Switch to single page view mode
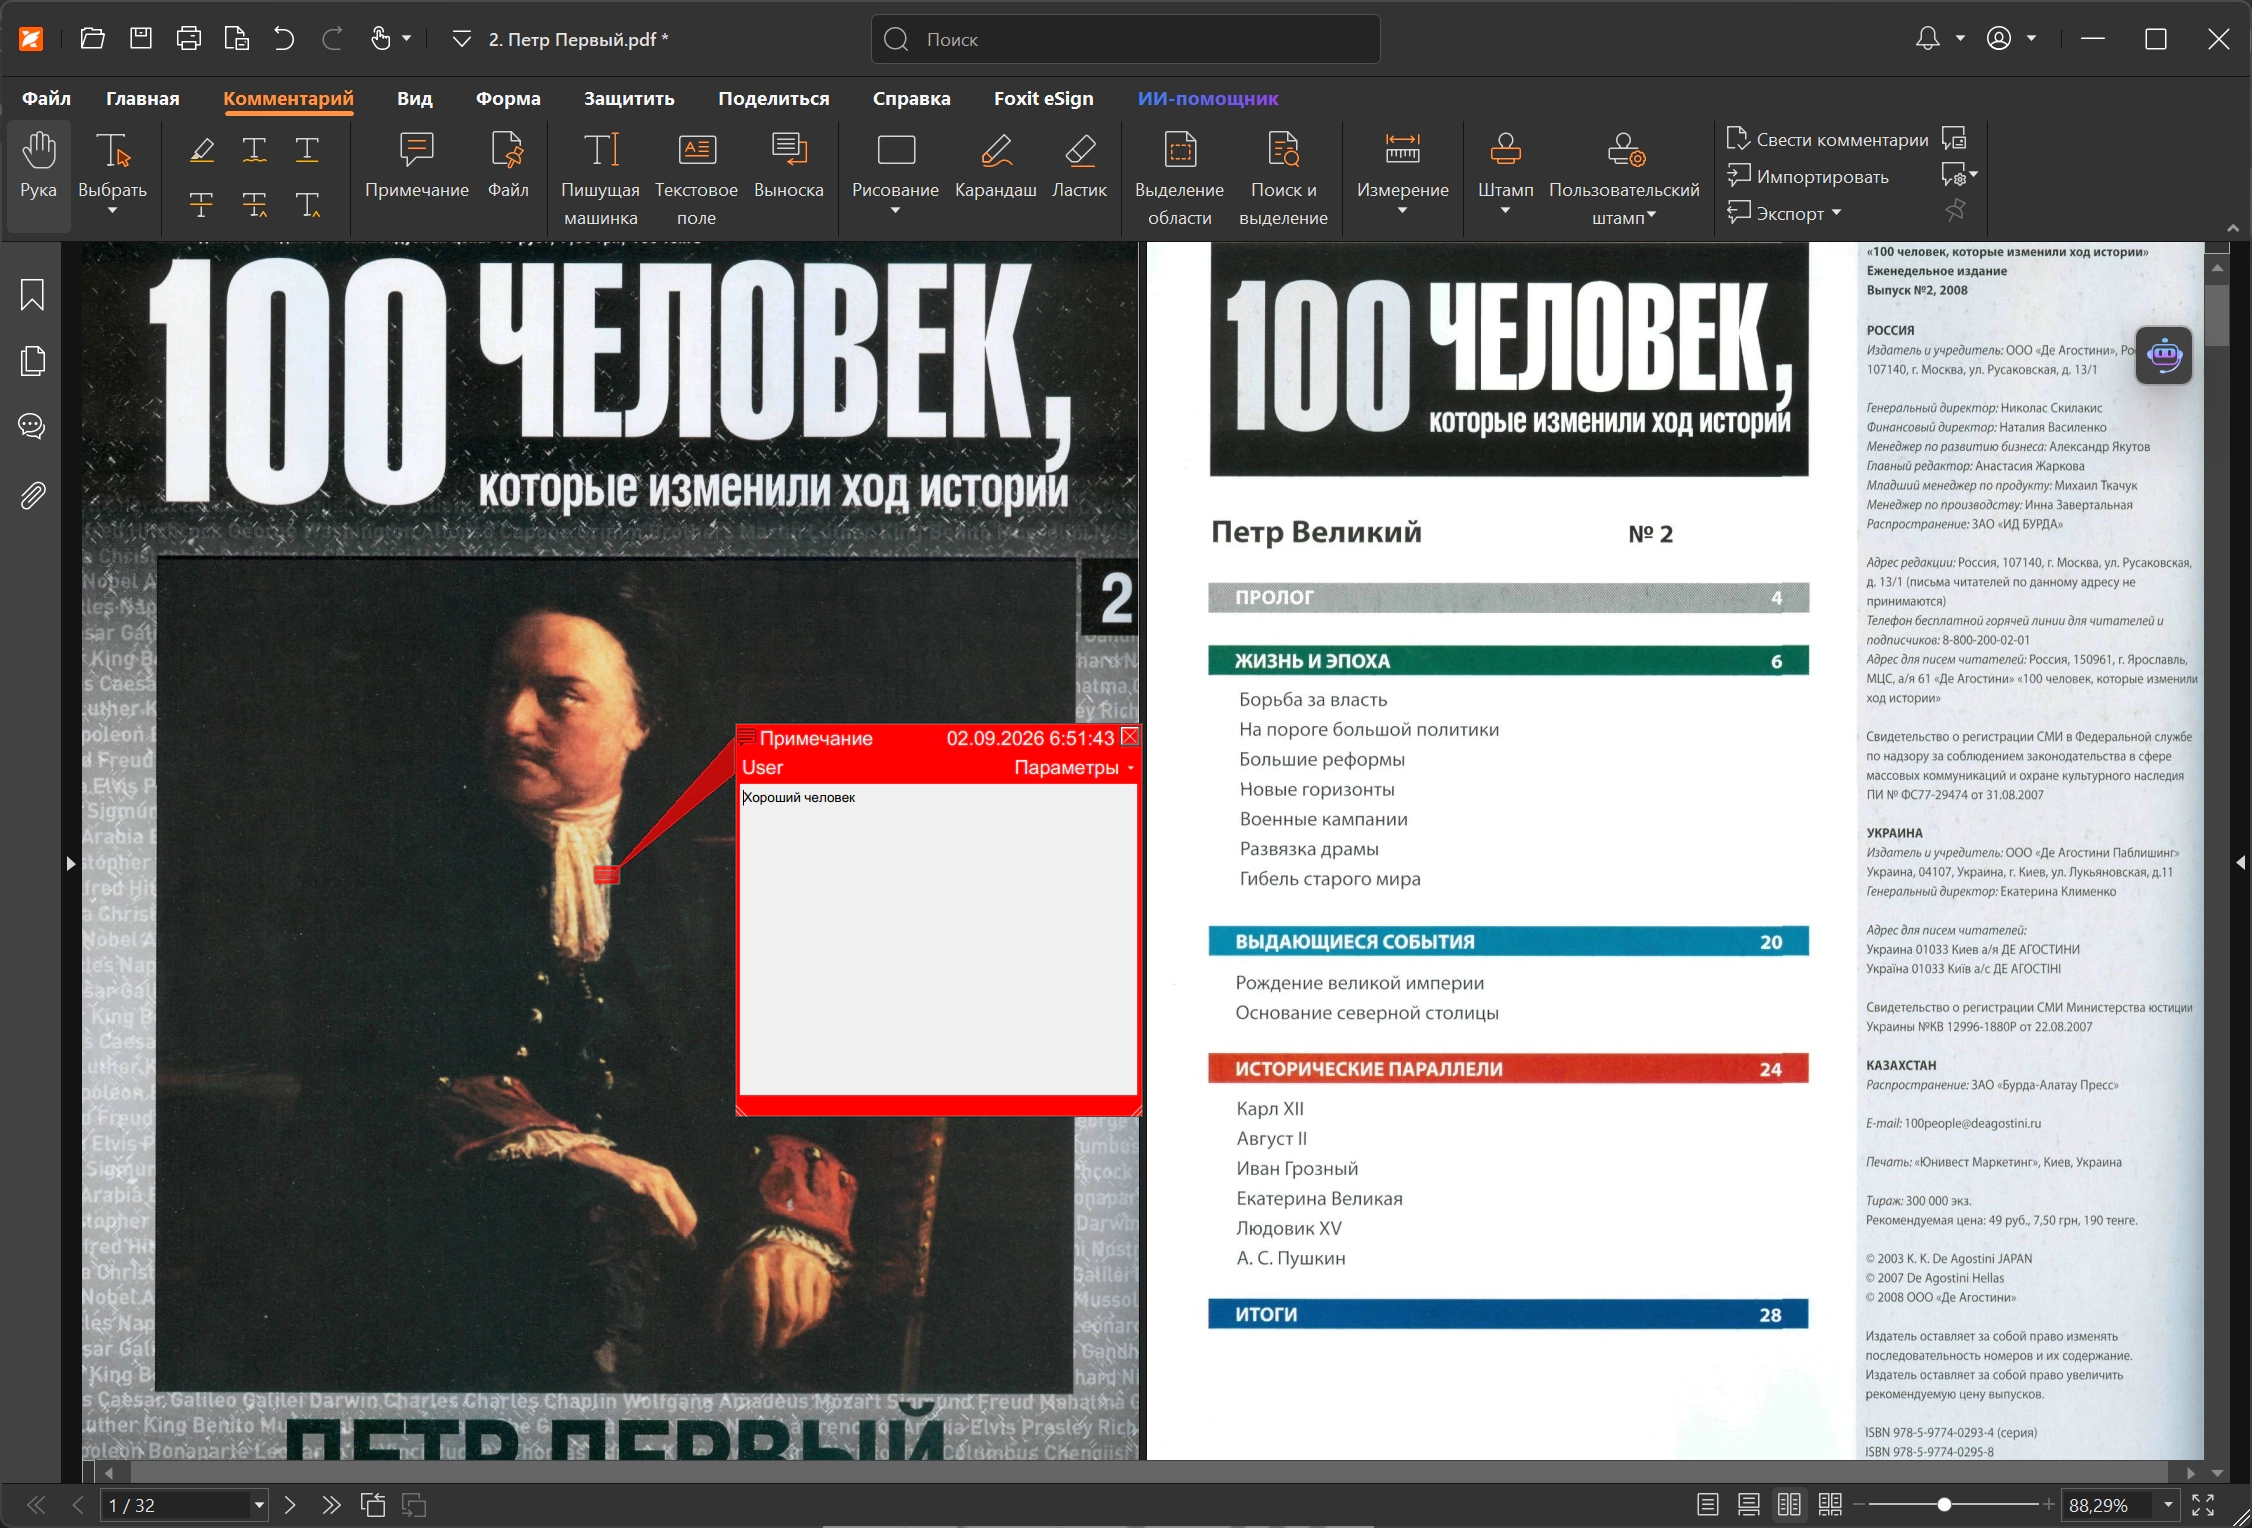 point(1708,1504)
